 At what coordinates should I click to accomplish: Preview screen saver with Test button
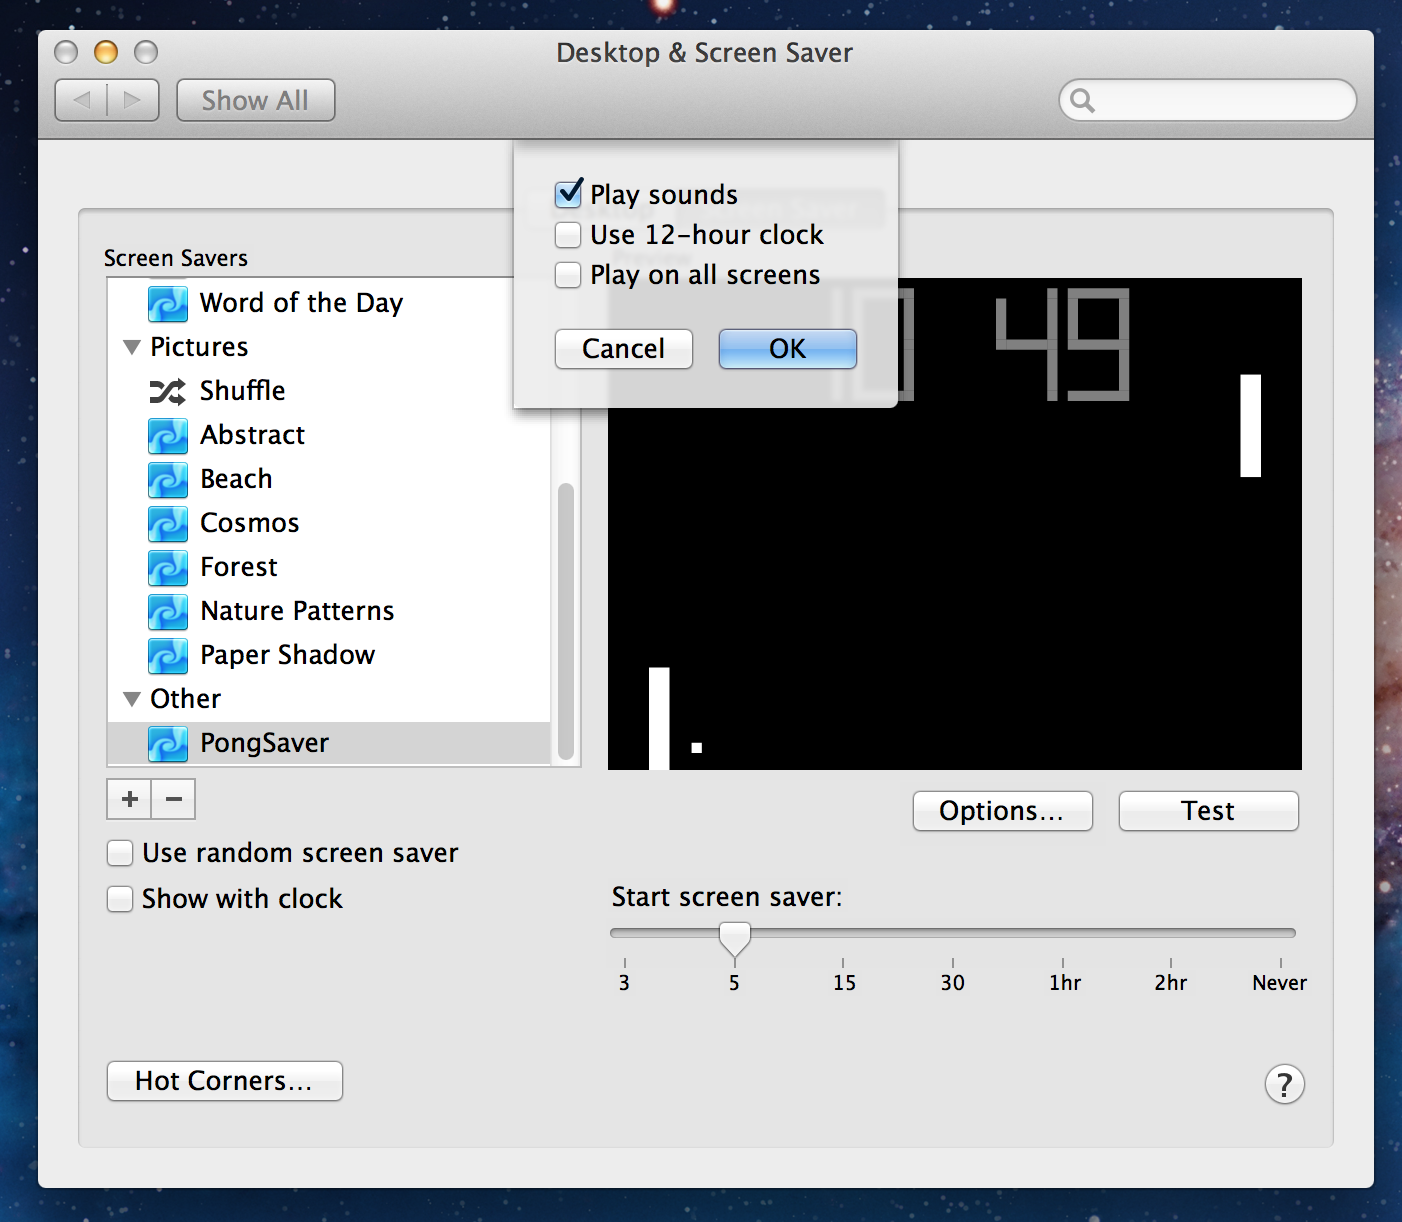(x=1209, y=811)
